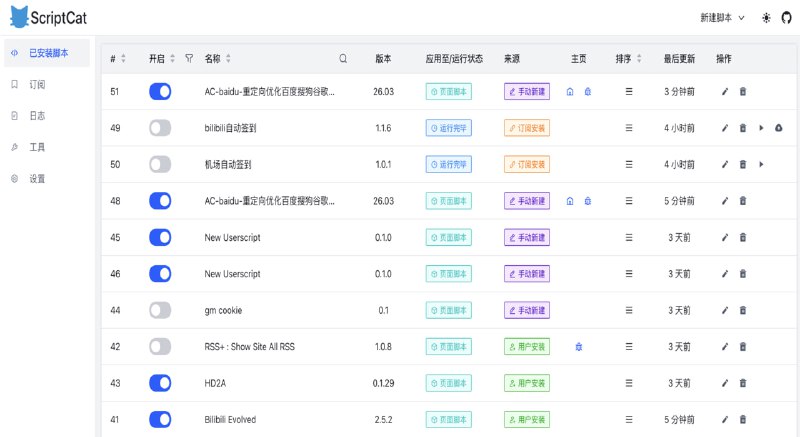Image resolution: width=800 pixels, height=437 pixels.
Task: Delete the 机场自动签到 script
Action: [742, 164]
